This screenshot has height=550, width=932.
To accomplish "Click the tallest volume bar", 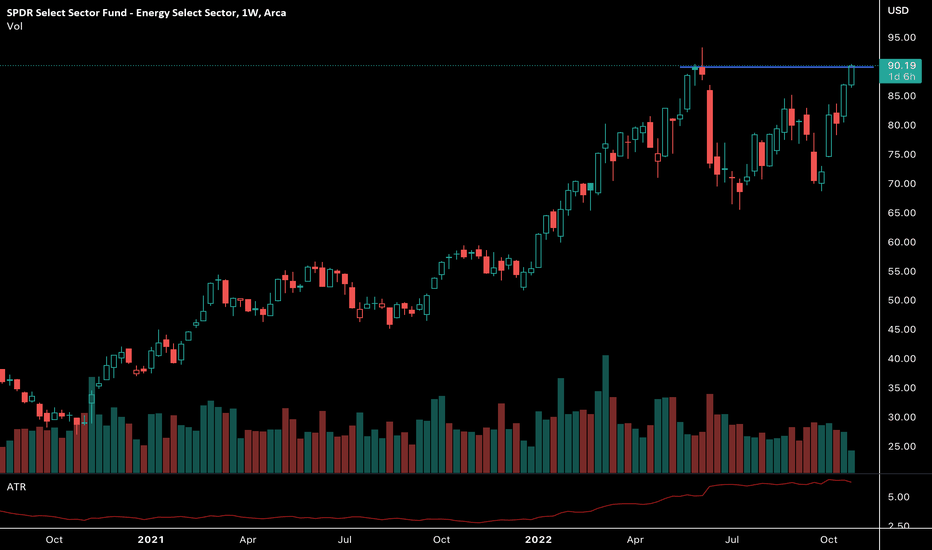I will coord(606,414).
